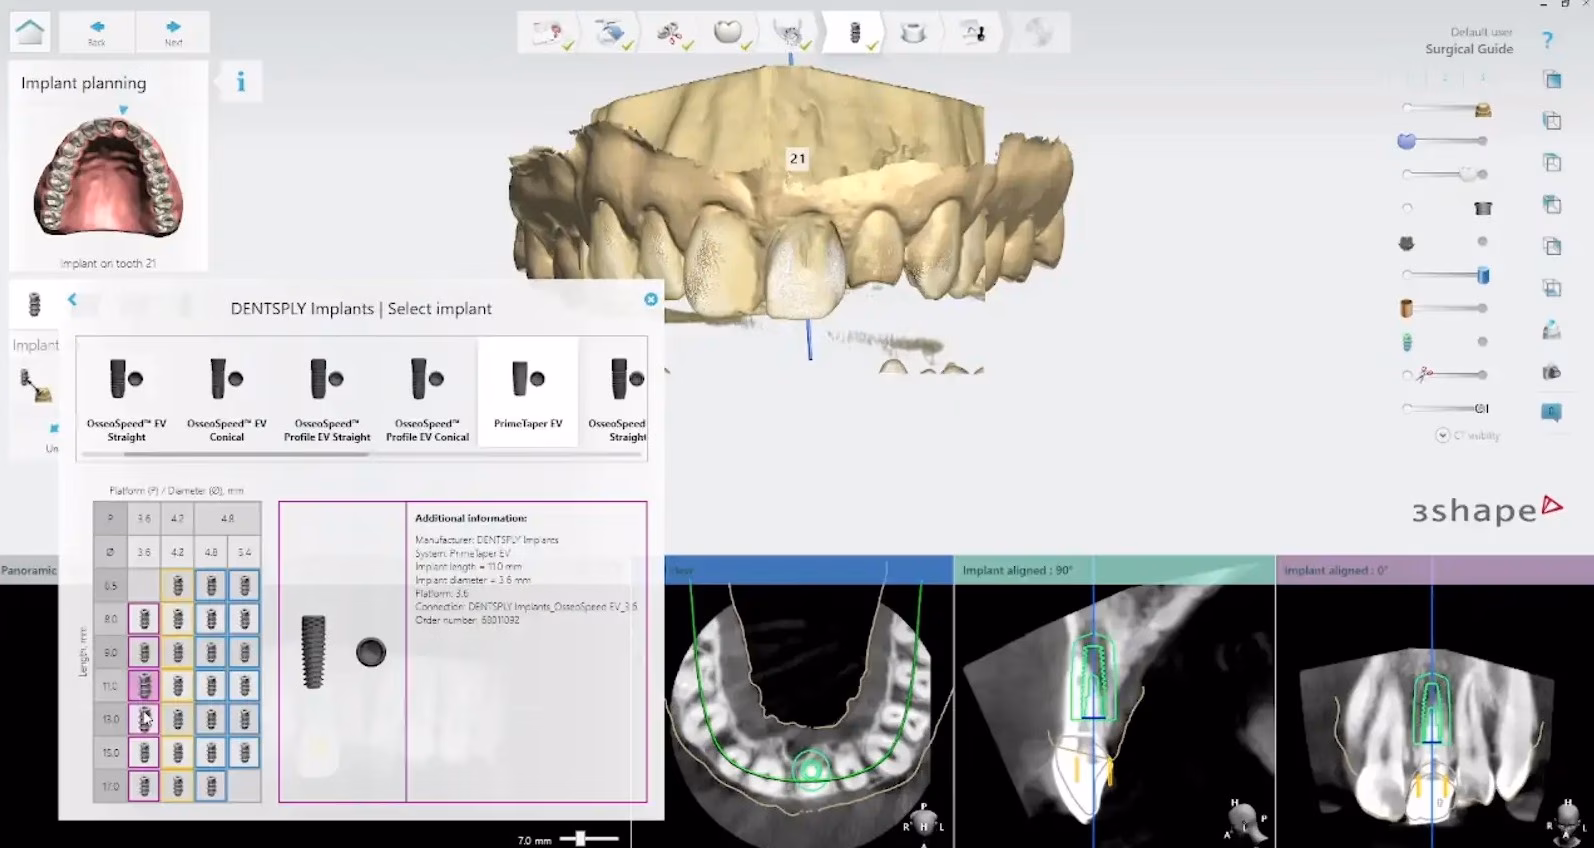
Task: Toggle the dark sleeve visibility icon
Action: [1483, 208]
